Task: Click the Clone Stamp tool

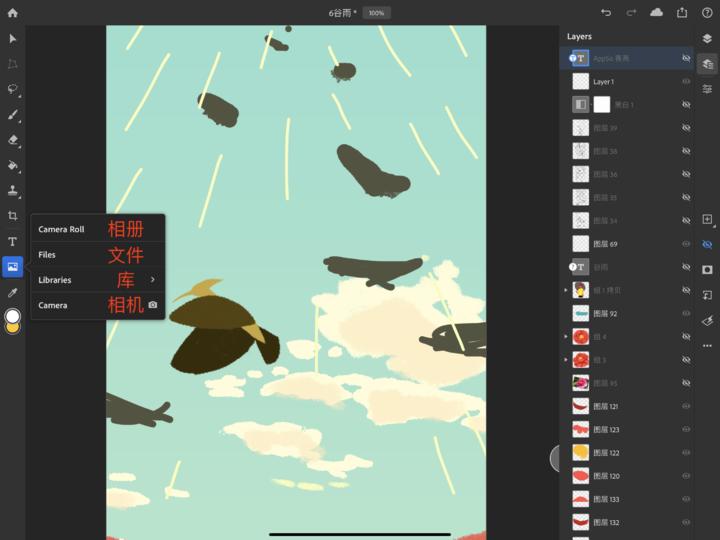Action: pyautogui.click(x=13, y=190)
